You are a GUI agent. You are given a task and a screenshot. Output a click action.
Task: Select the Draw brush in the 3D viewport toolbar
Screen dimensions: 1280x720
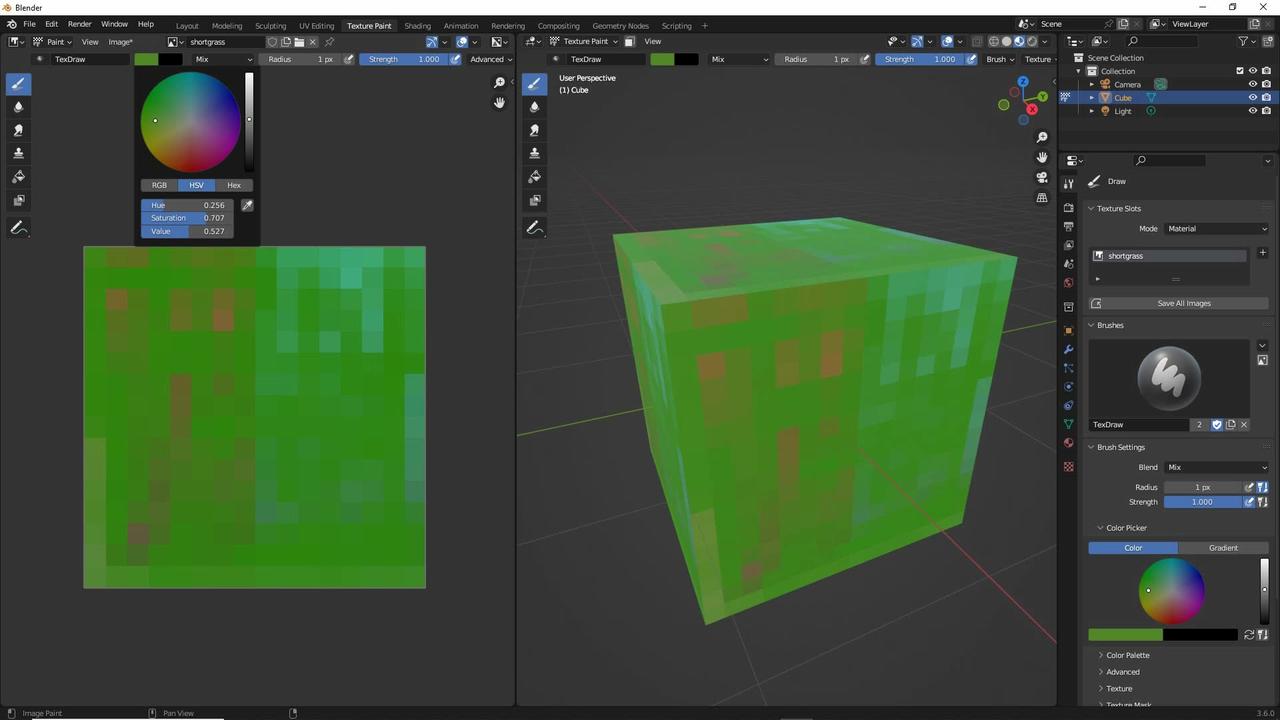(534, 84)
